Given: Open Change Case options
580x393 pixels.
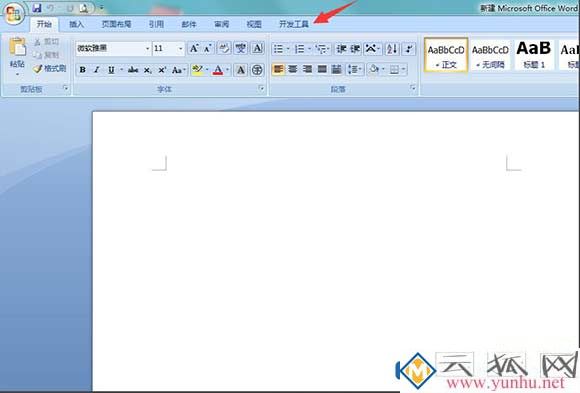Looking at the screenshot, I should [x=179, y=70].
